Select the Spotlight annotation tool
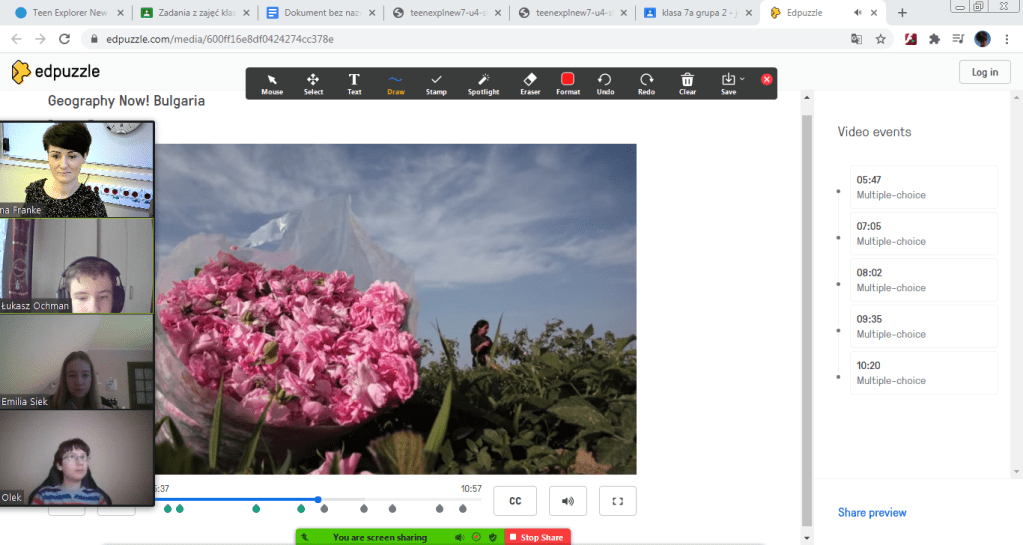This screenshot has height=545, width=1023. coord(483,83)
